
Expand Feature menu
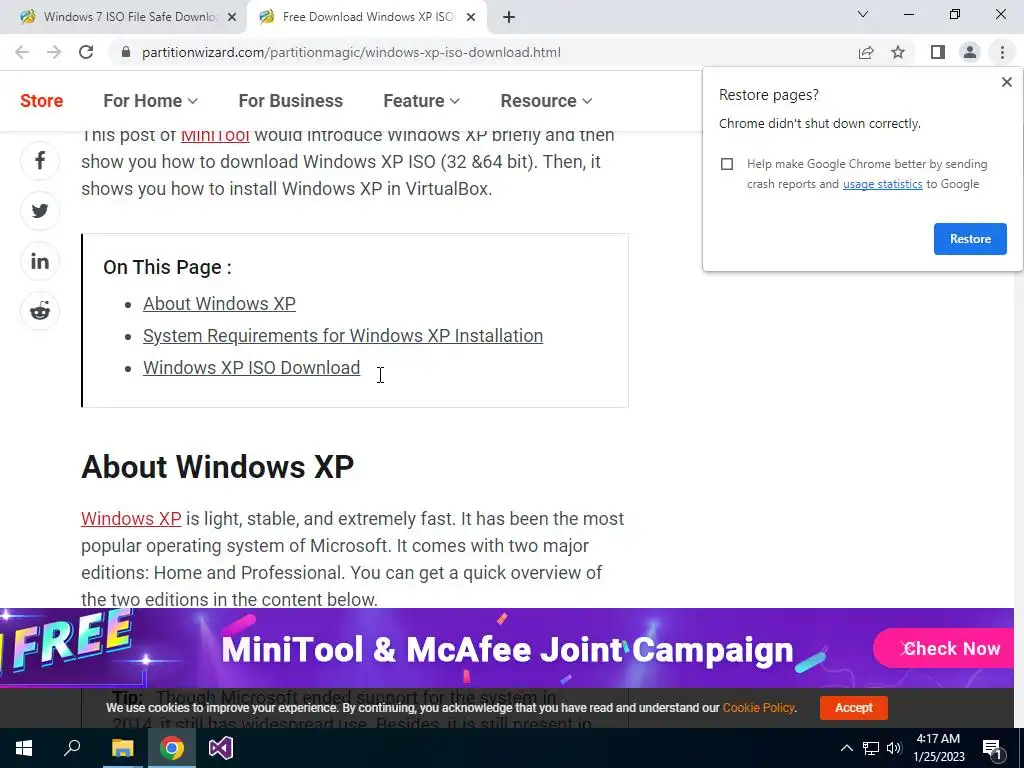421,101
